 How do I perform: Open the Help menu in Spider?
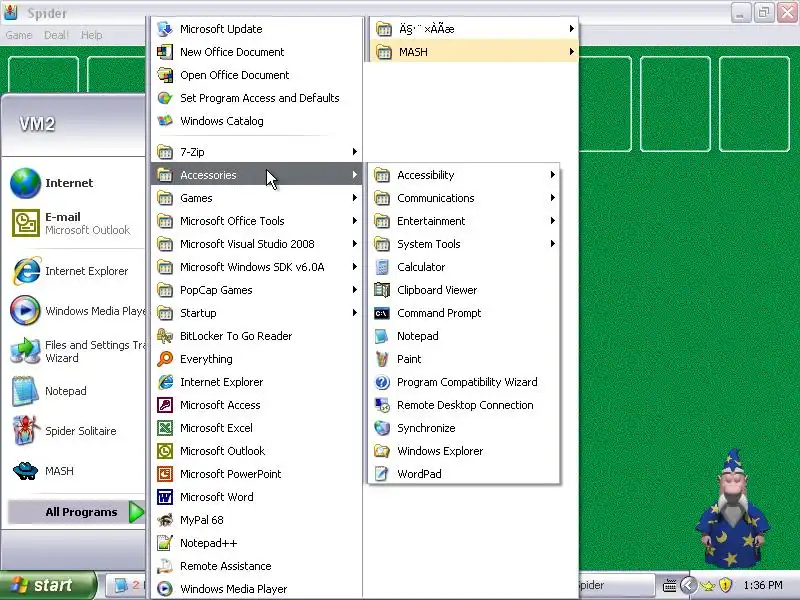pyautogui.click(x=92, y=35)
